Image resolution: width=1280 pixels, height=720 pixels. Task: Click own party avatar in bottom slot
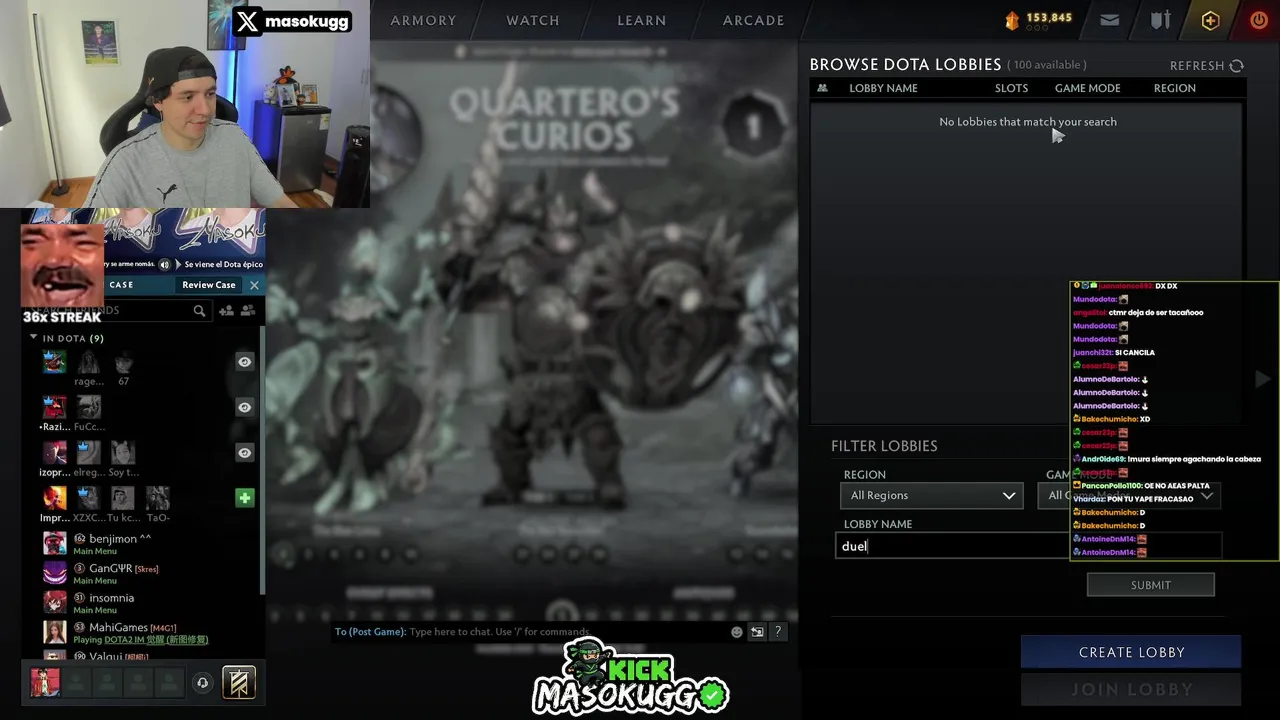45,682
